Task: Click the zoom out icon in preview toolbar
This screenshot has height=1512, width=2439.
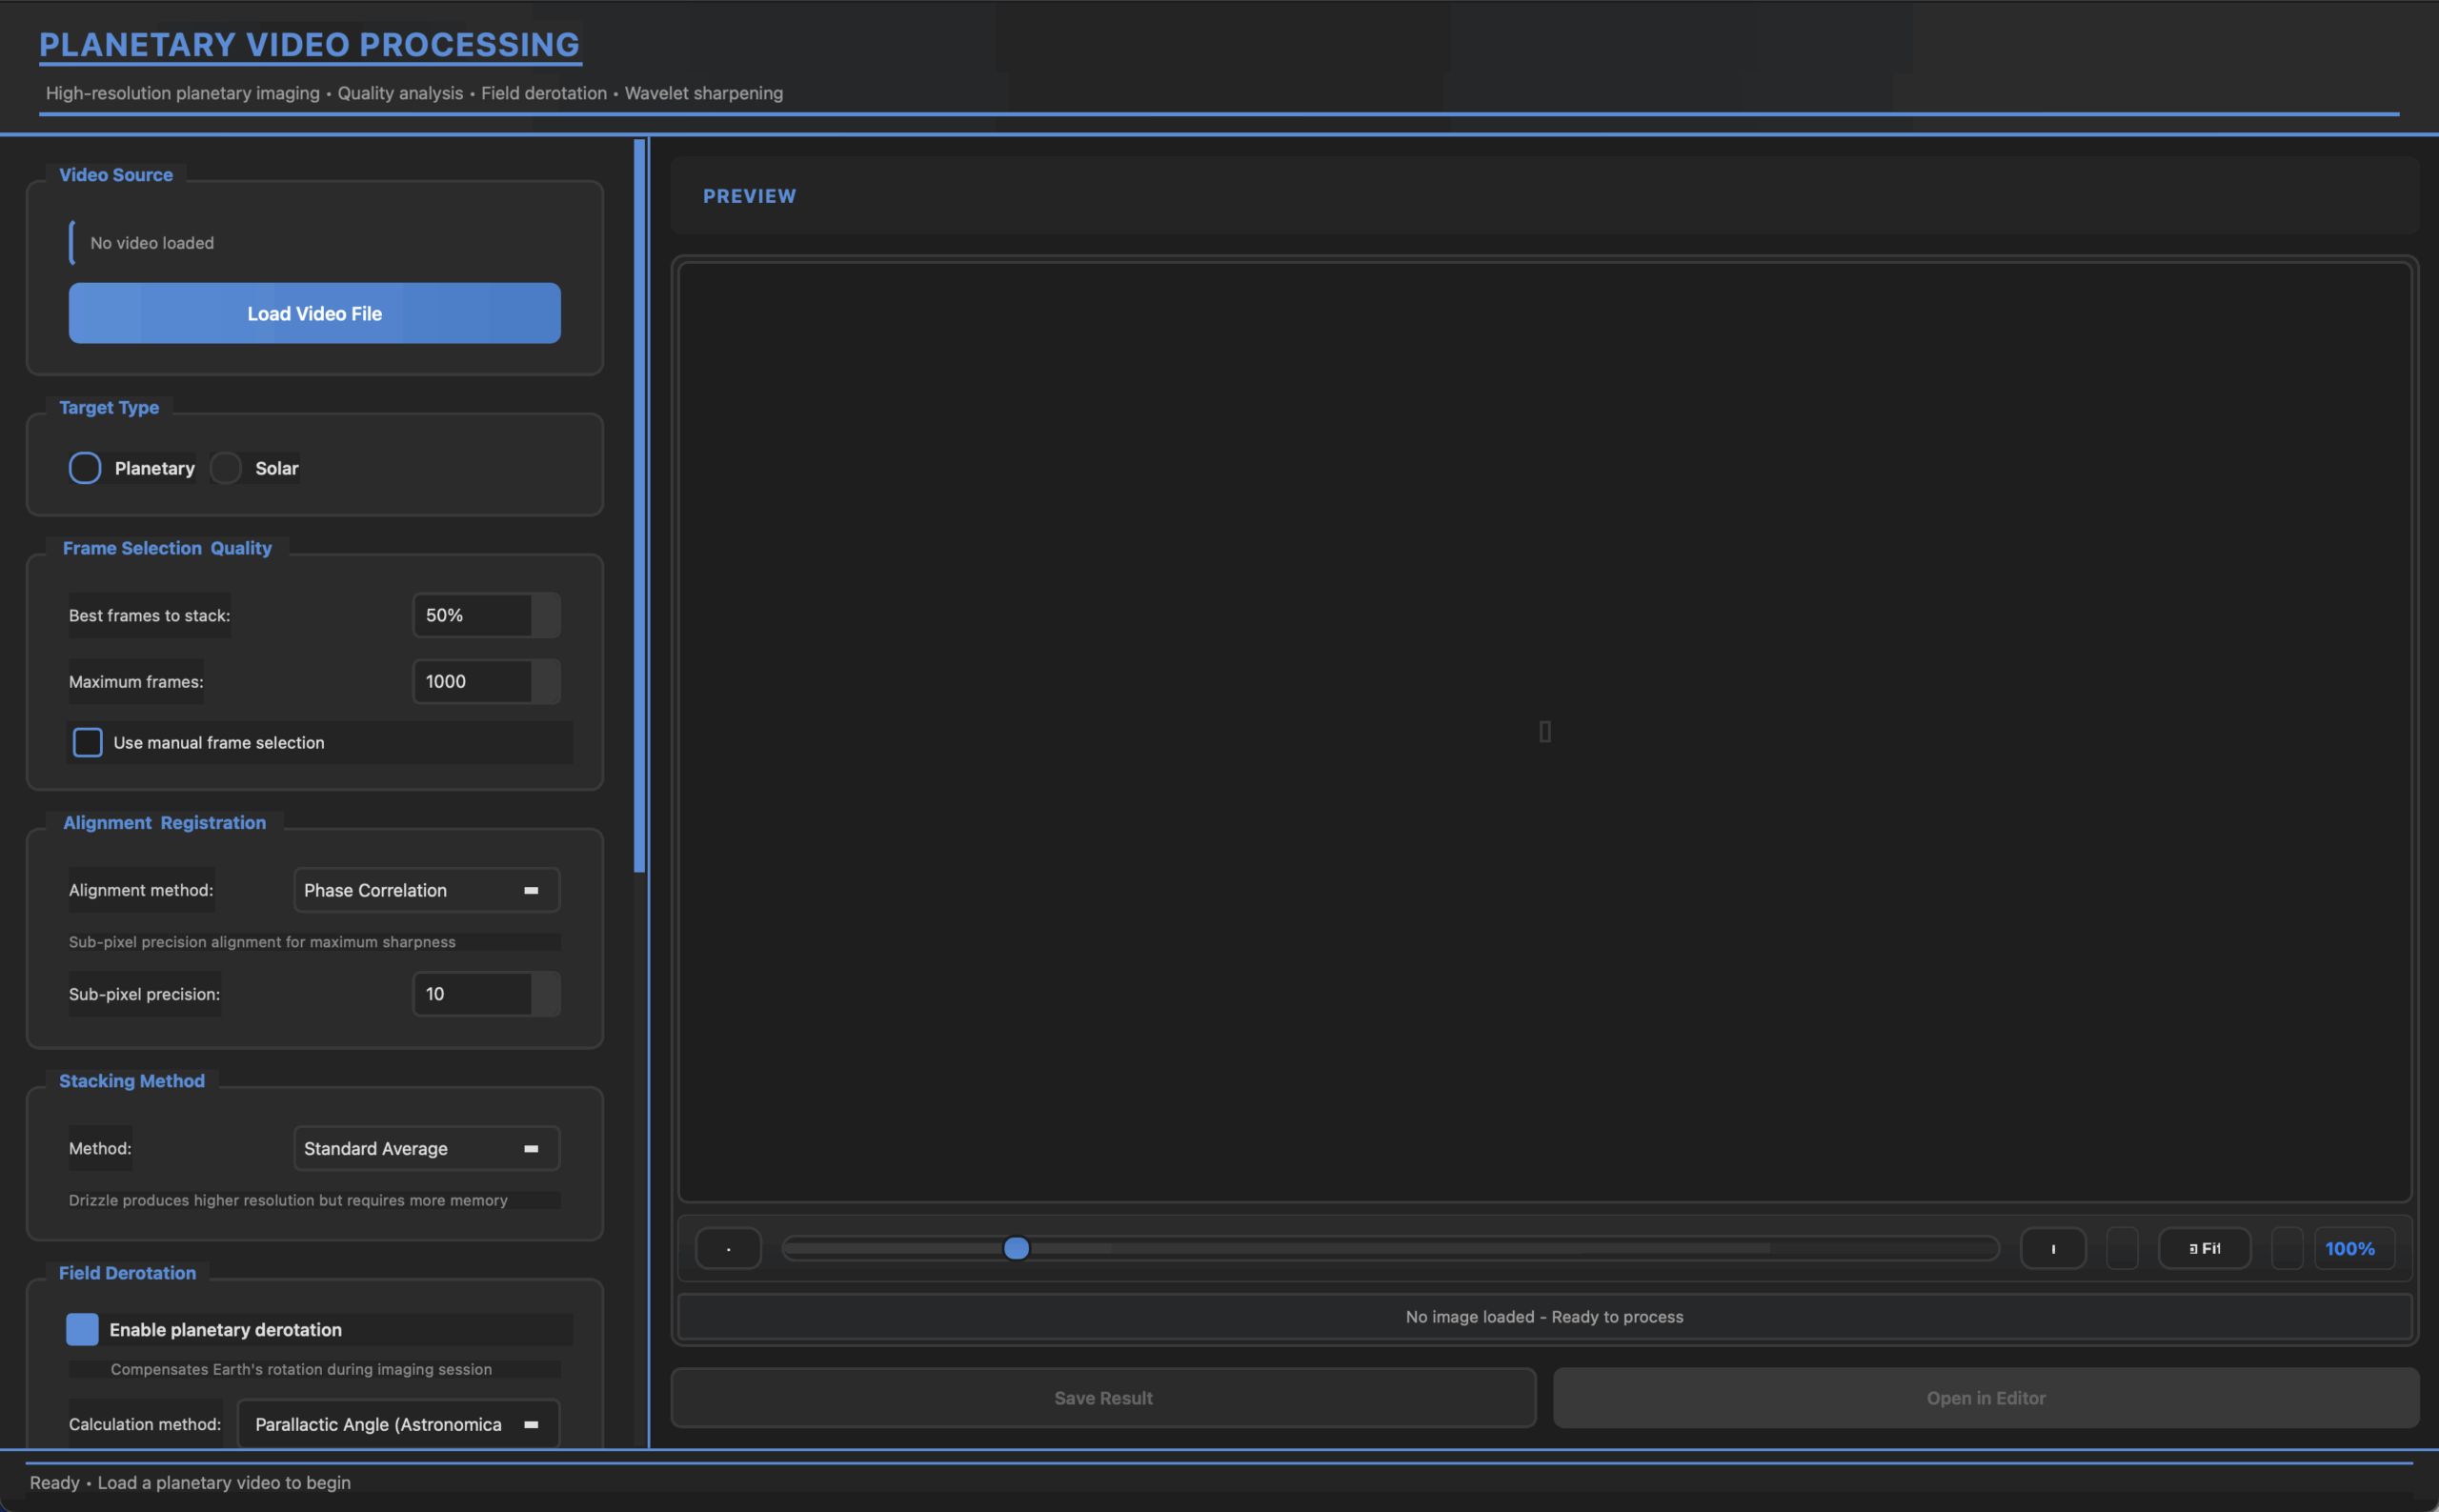Action: click(729, 1247)
